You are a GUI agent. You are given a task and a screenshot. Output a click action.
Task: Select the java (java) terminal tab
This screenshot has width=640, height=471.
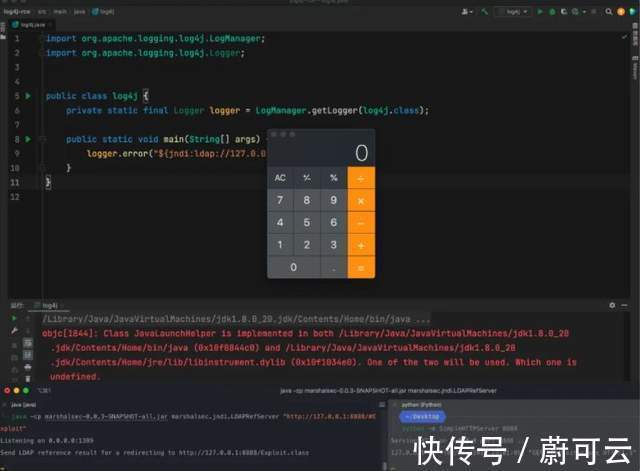pos(23,405)
